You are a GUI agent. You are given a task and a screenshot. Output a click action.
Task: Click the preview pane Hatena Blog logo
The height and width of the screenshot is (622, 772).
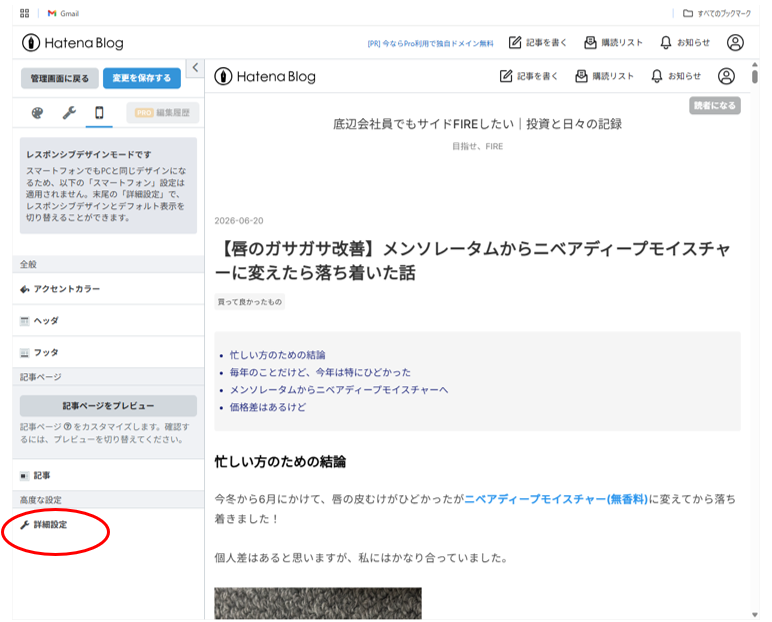coord(265,76)
